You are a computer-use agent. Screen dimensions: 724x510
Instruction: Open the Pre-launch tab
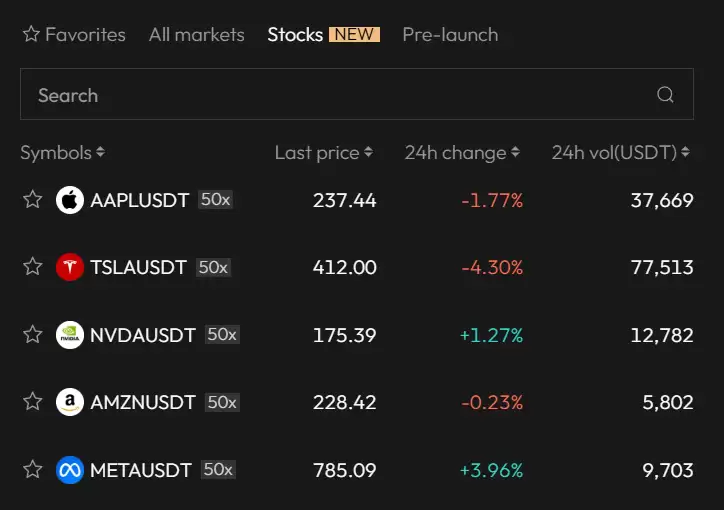coord(450,35)
